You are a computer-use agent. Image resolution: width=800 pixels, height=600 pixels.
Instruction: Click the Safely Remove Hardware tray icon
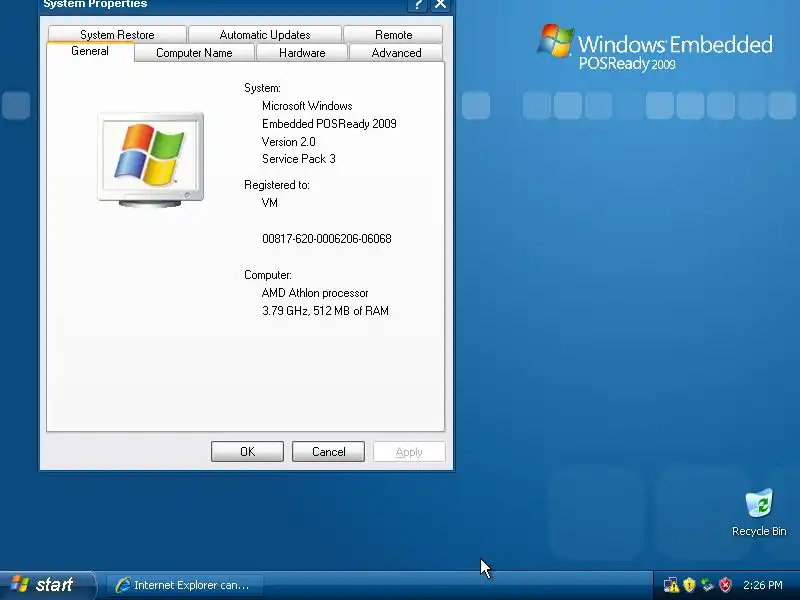pos(707,585)
